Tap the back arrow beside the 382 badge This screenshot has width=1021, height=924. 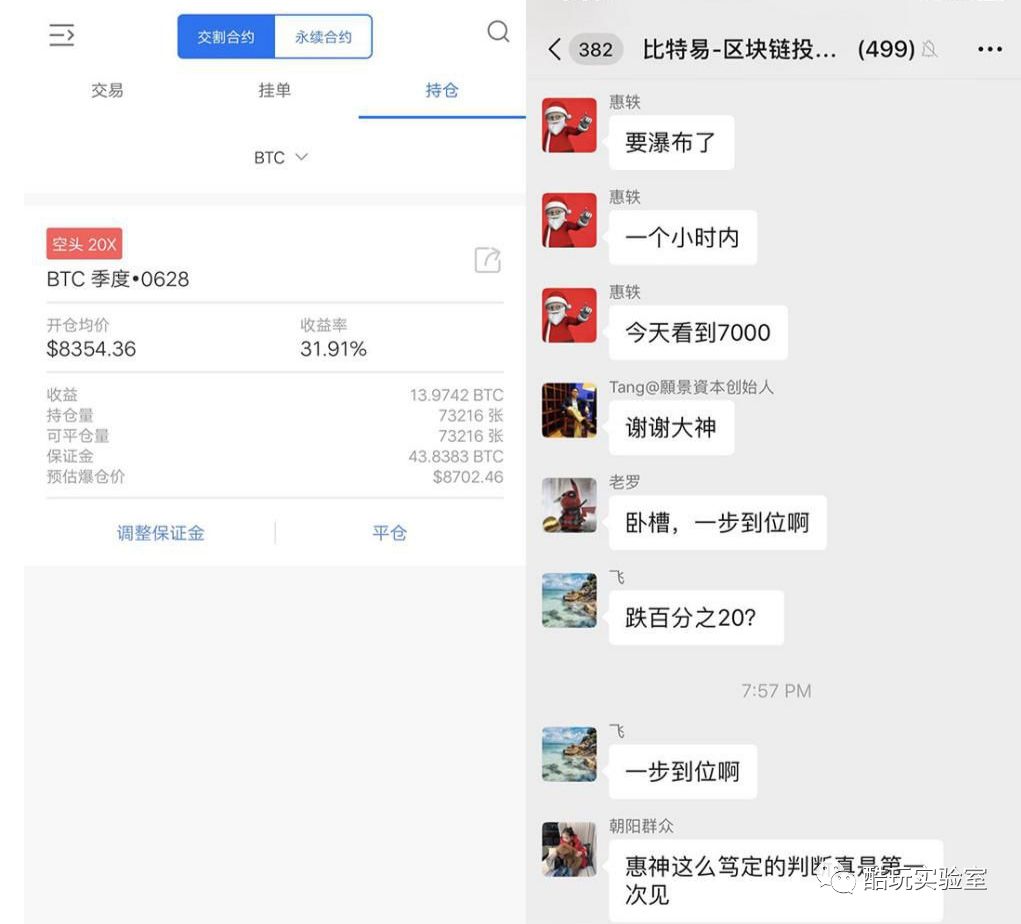pyautogui.click(x=554, y=49)
